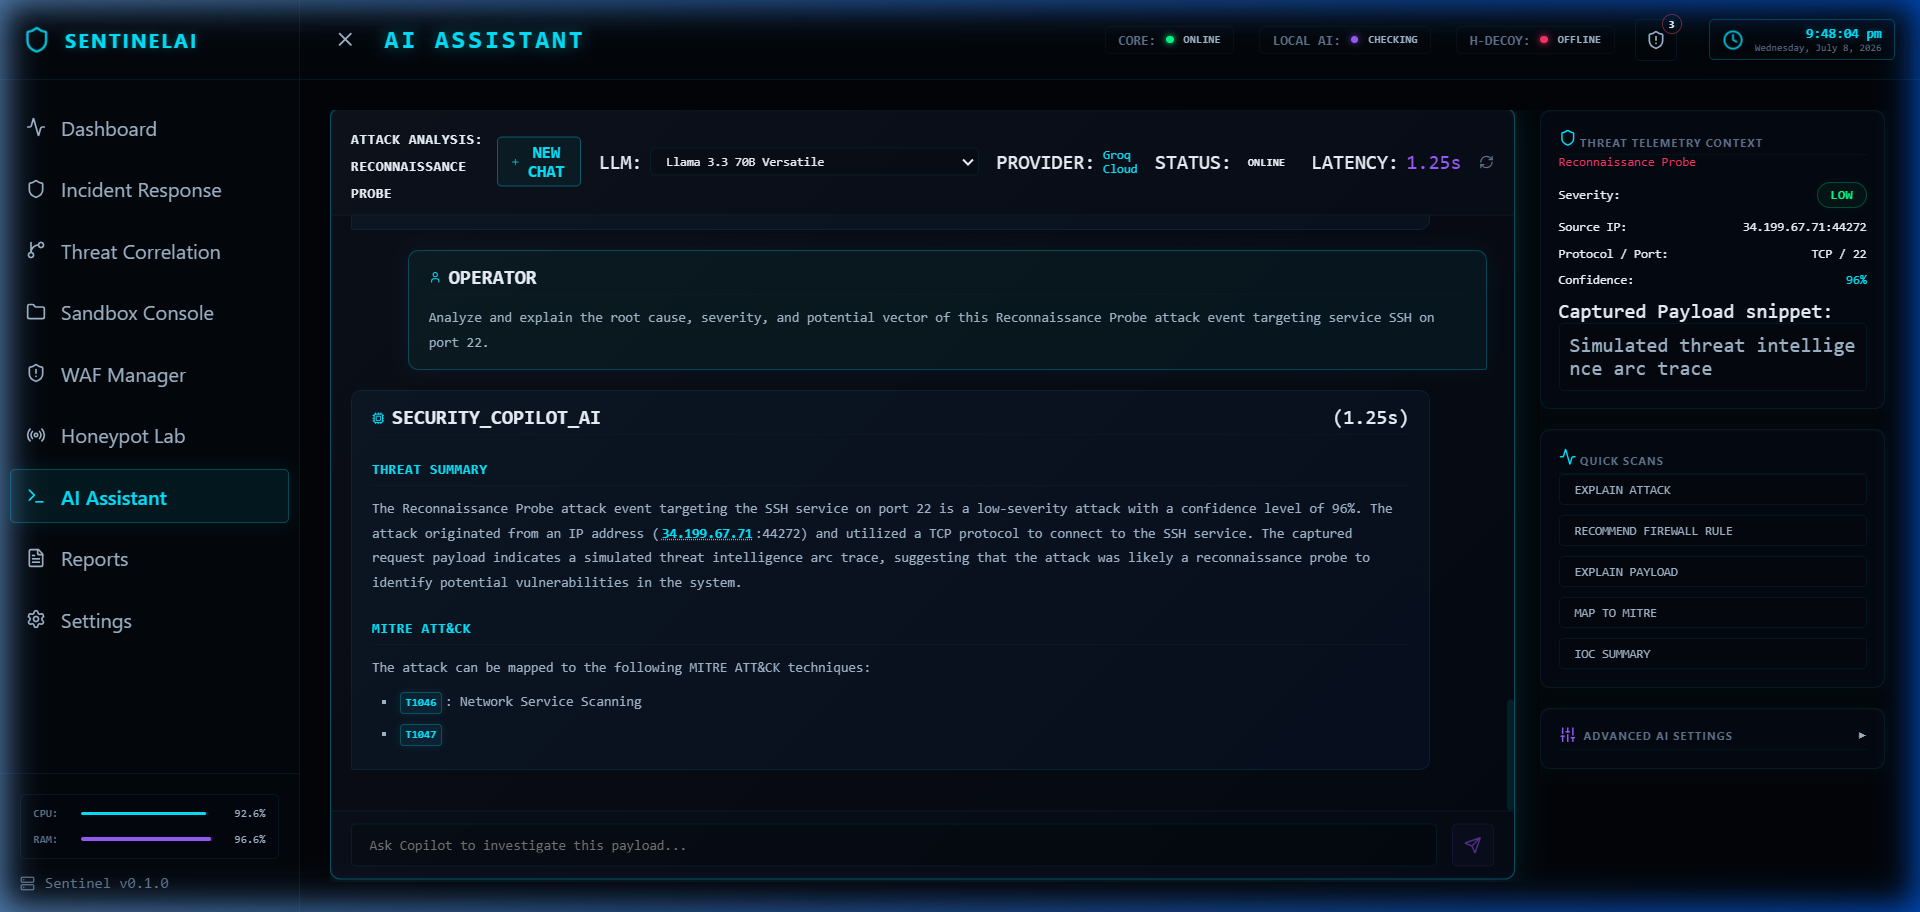
Task: Run the Explain Attack quick scan
Action: (1712, 490)
